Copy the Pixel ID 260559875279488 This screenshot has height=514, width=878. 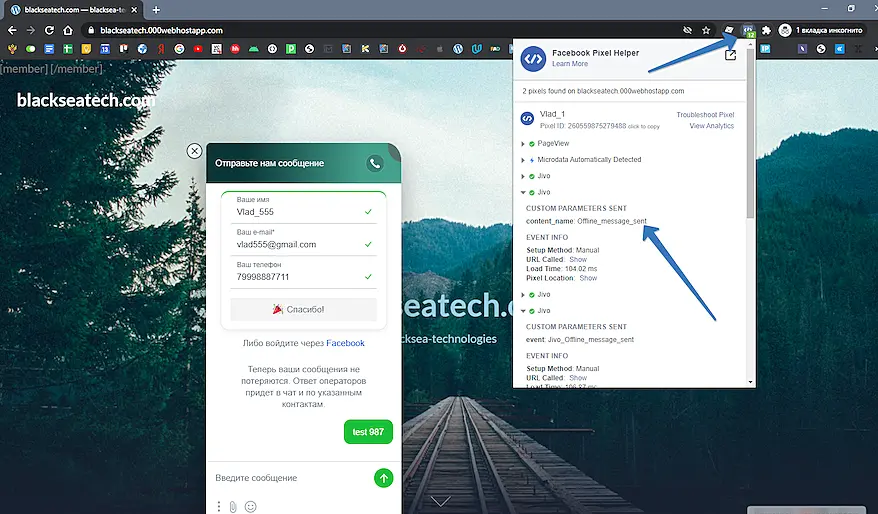[600, 126]
